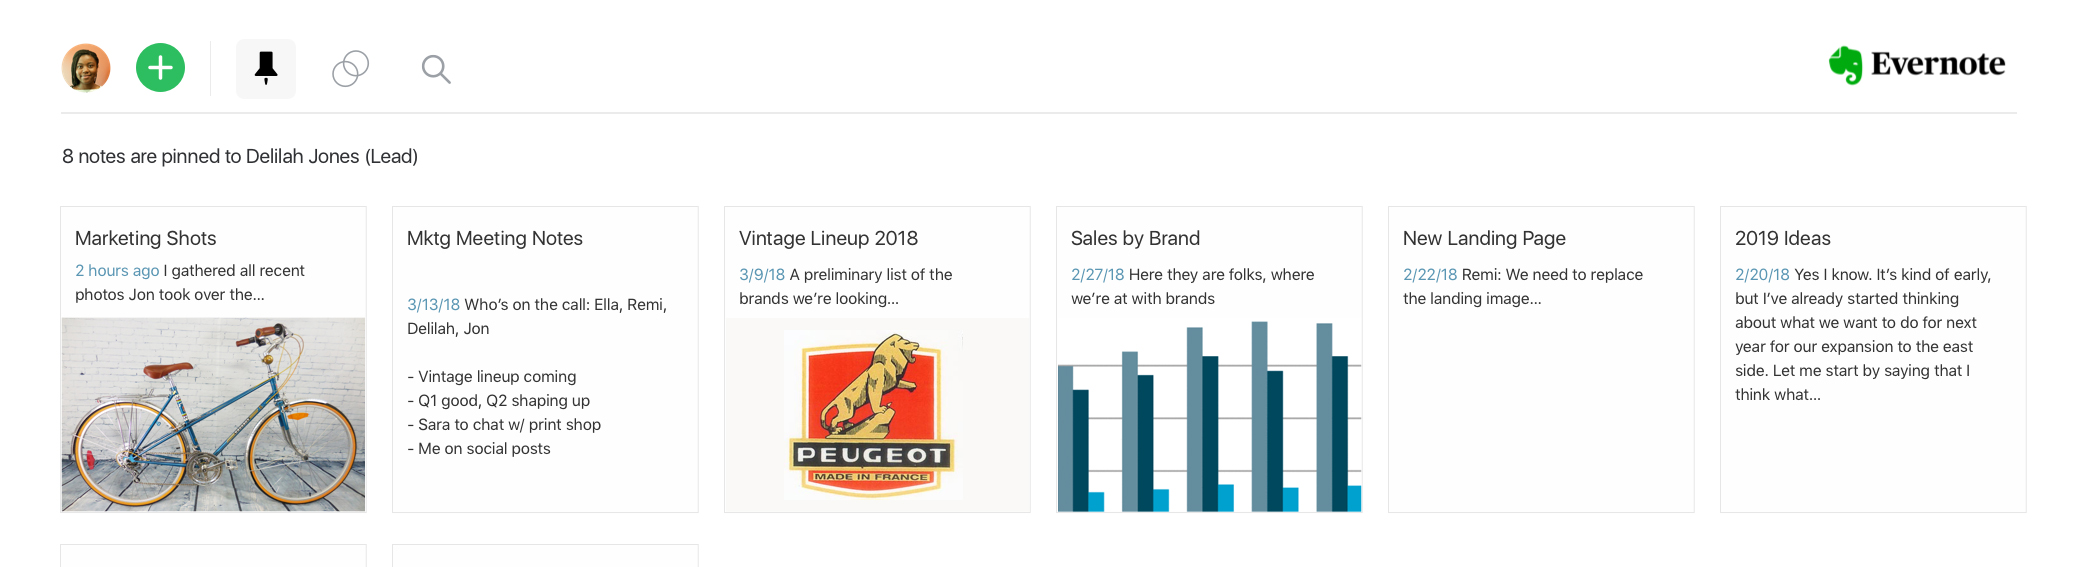Click the "2 hours ago" timestamp
Image resolution: width=2080 pixels, height=567 pixels.
[x=117, y=270]
